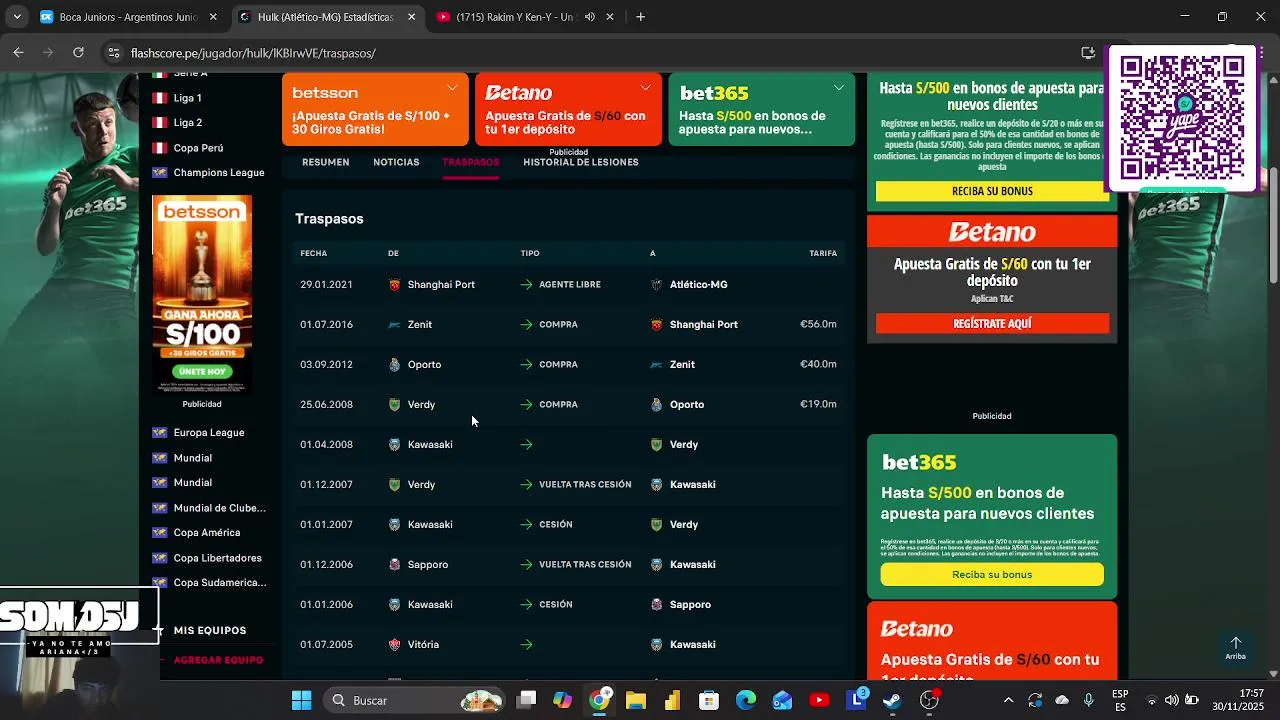Show hidden system tray icons chevron

1008,700
